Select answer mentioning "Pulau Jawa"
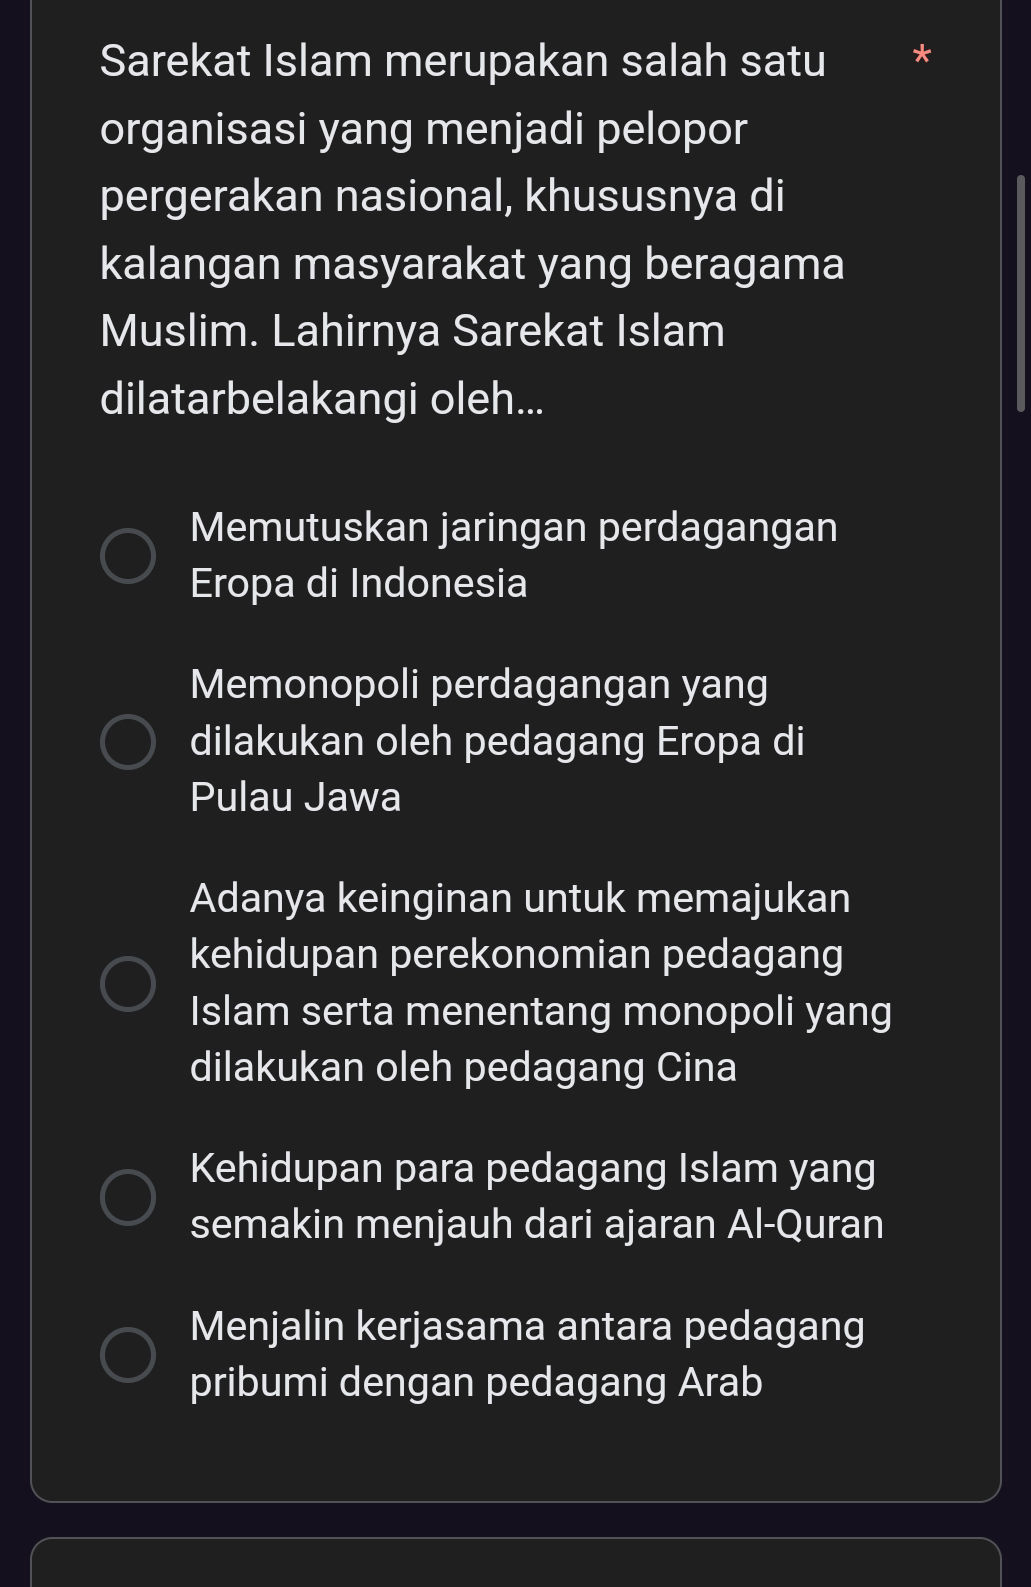Screen dimensions: 1031x1587 [x=294, y=797]
